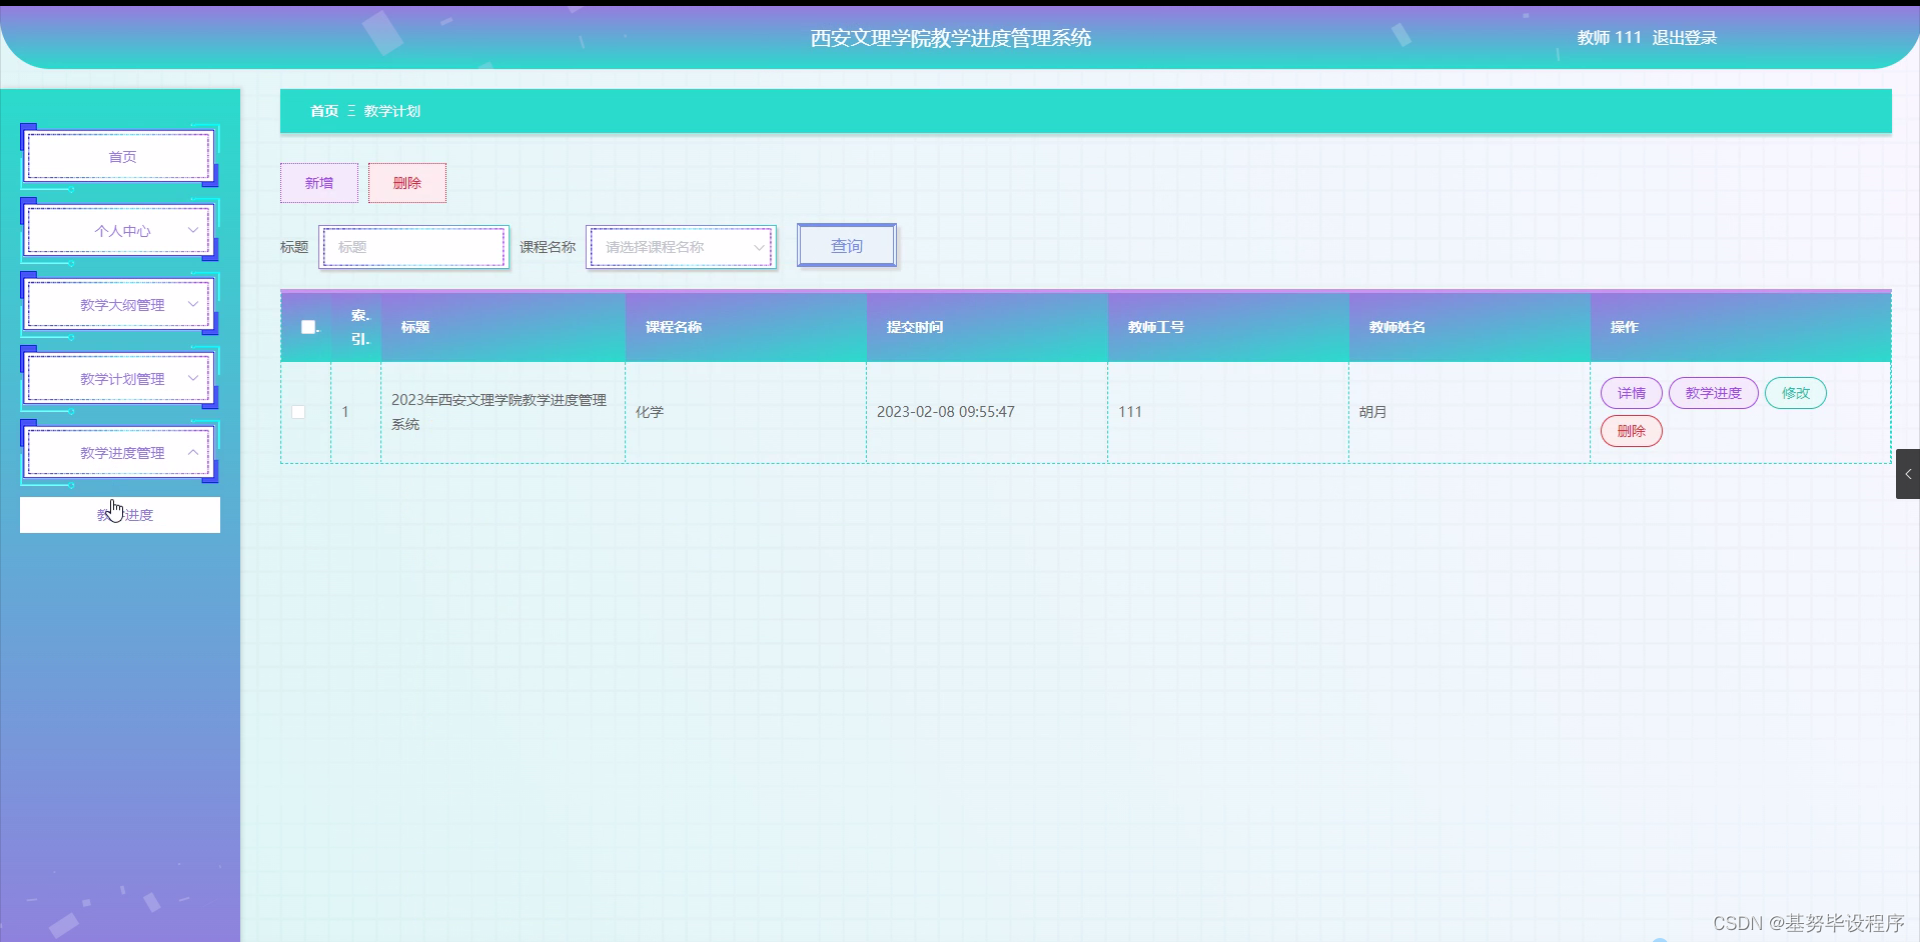
Task: Click 修改 to edit the 化学 row
Action: 1795,393
